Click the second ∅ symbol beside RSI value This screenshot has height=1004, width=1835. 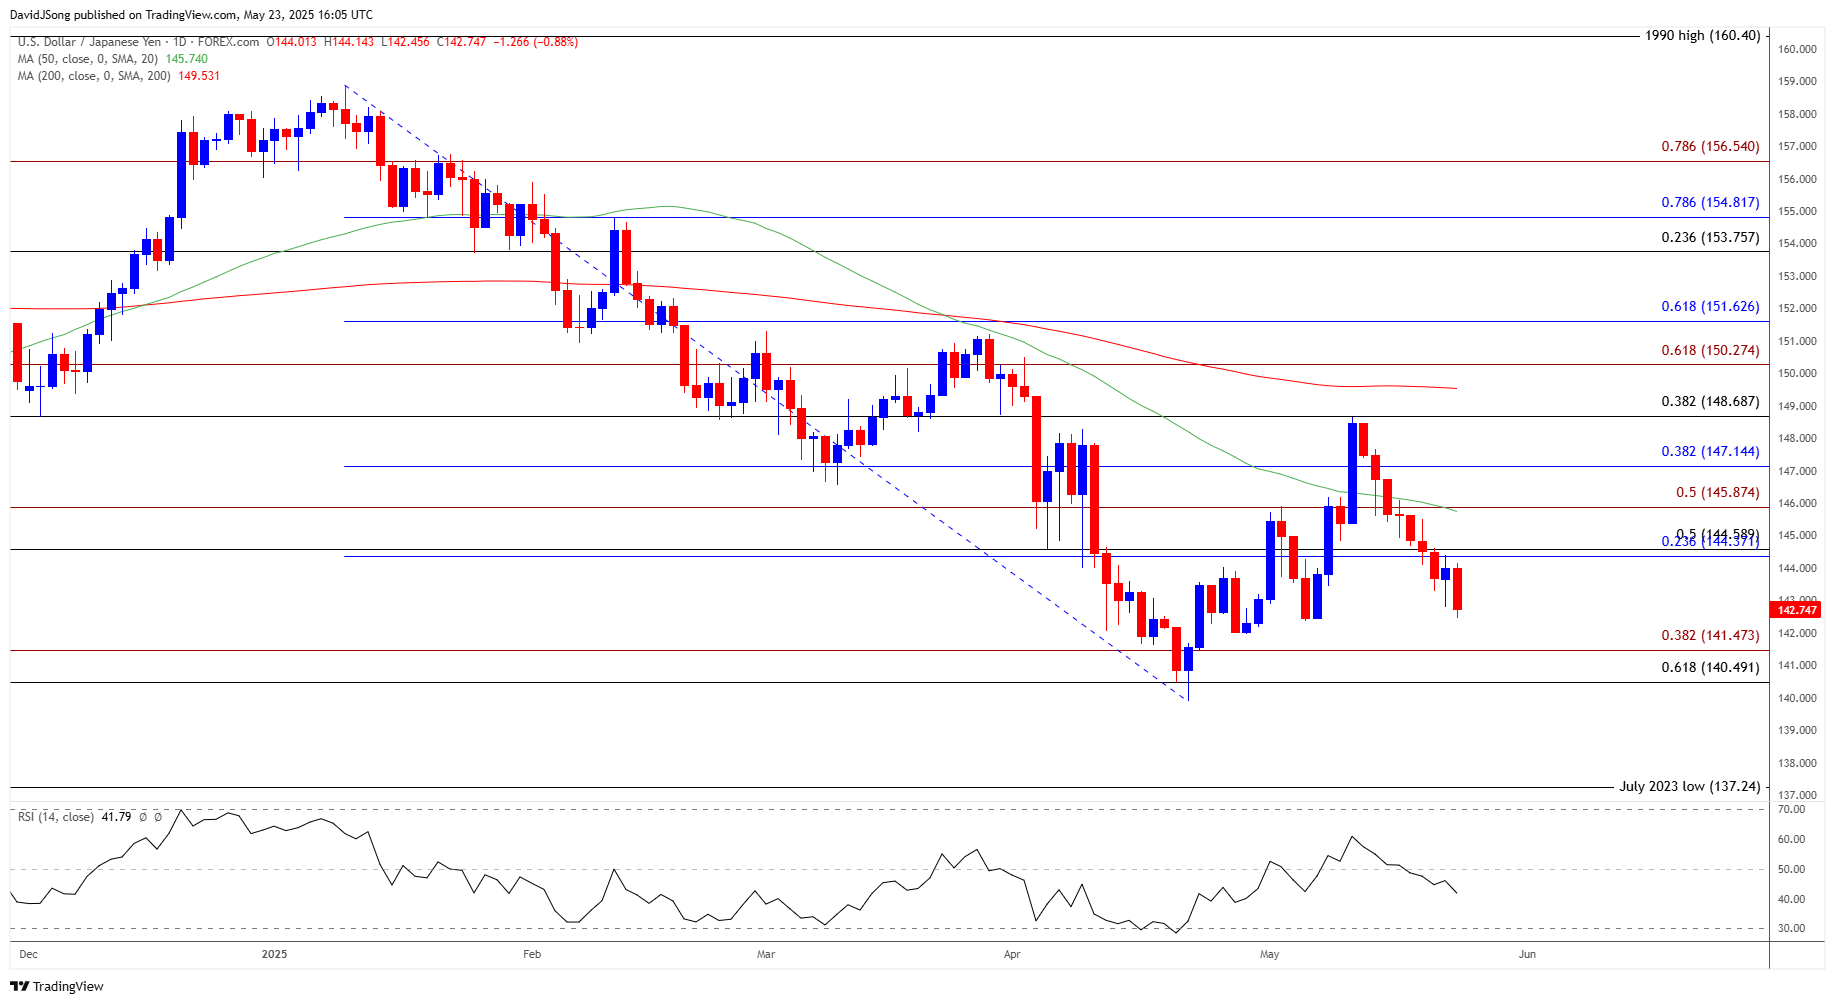pyautogui.click(x=158, y=817)
